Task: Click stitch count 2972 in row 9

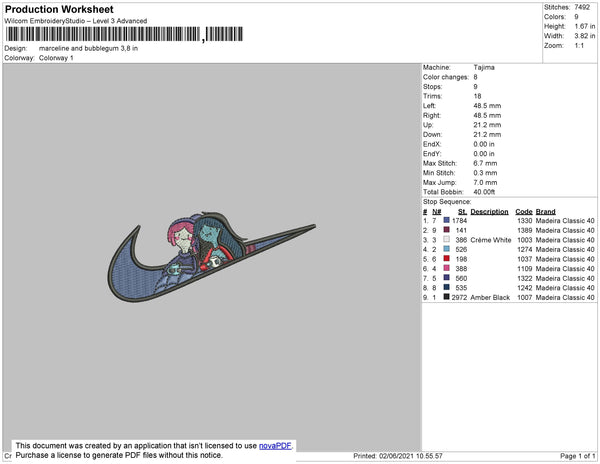Action: coord(459,297)
